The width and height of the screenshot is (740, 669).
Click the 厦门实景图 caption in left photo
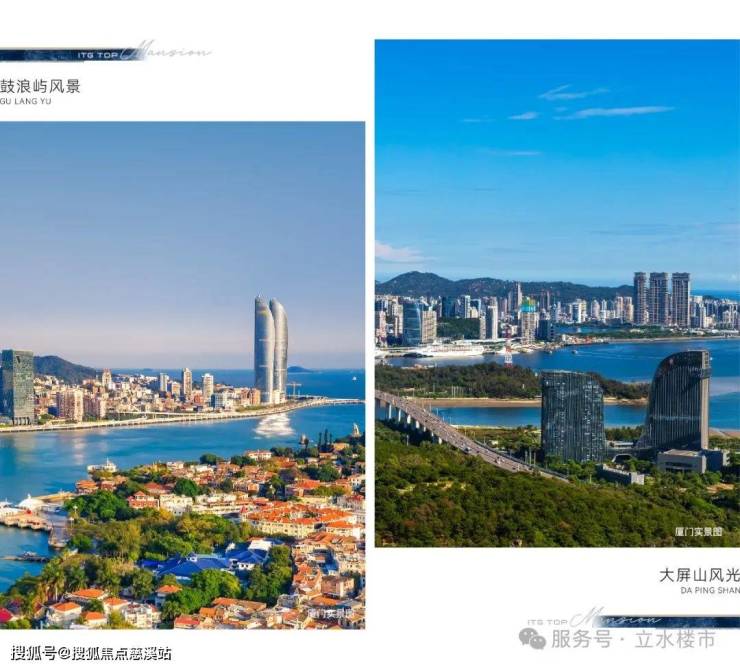[330, 614]
